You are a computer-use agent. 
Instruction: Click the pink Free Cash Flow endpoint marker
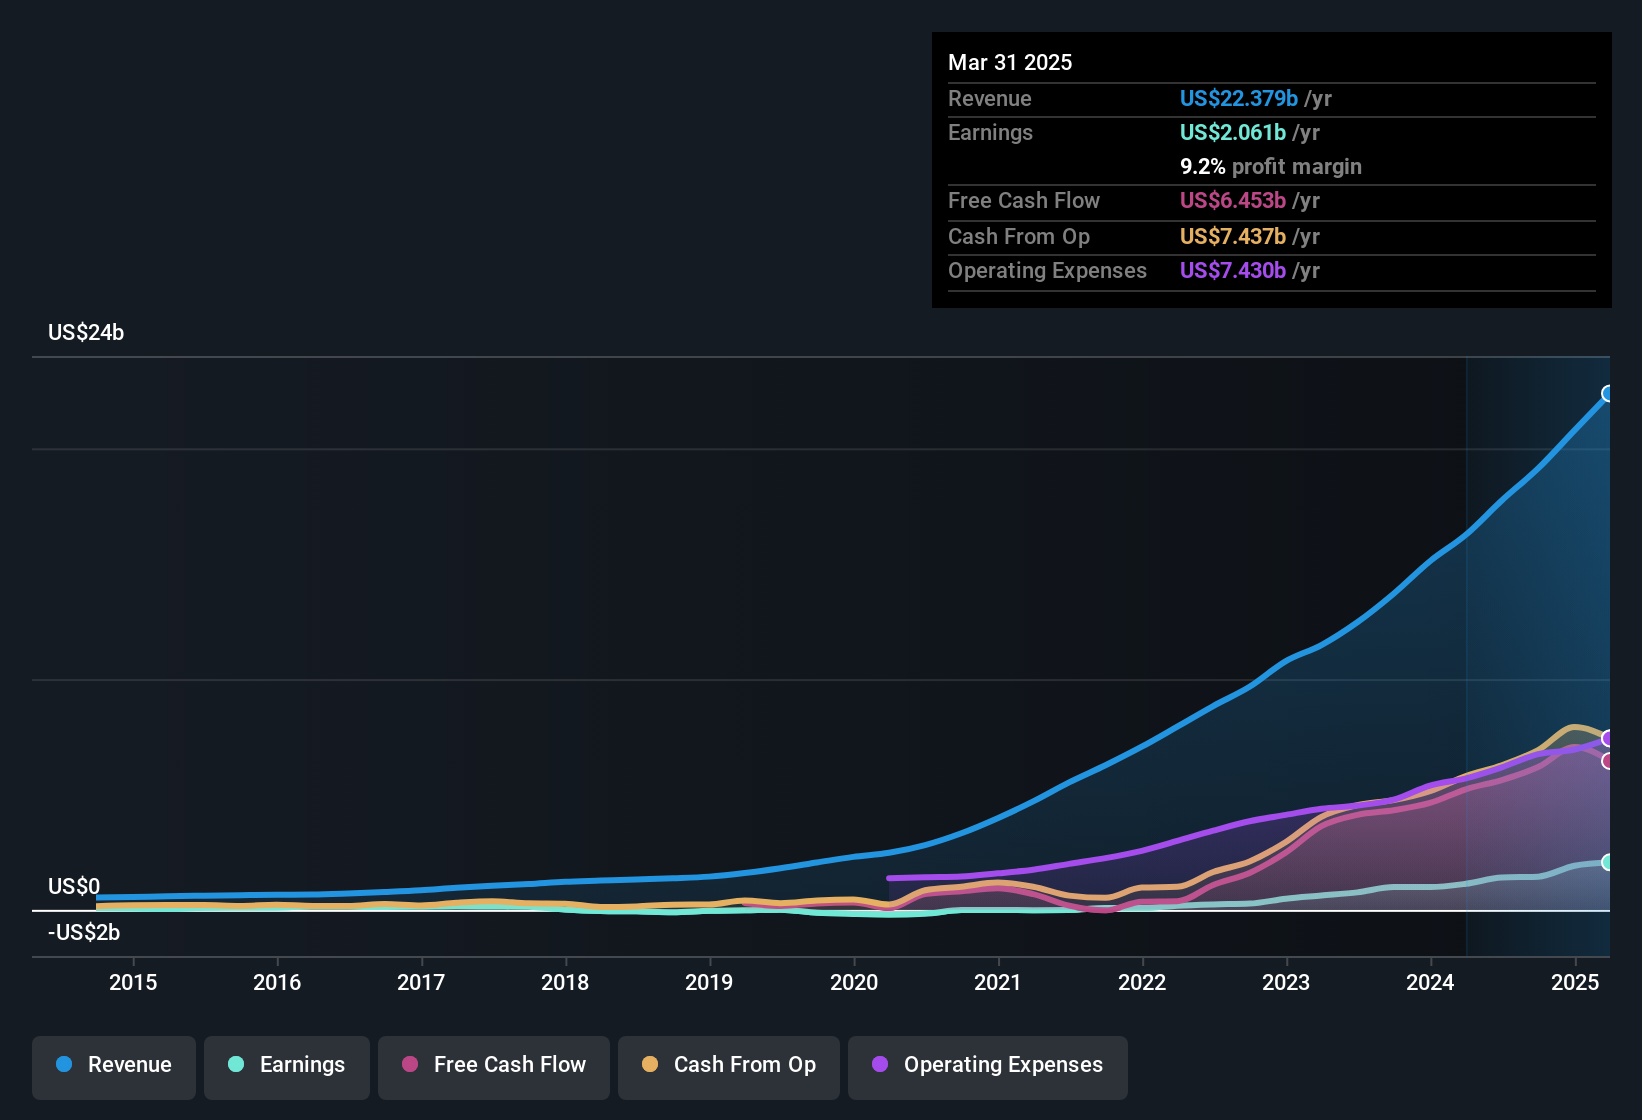tap(1608, 761)
